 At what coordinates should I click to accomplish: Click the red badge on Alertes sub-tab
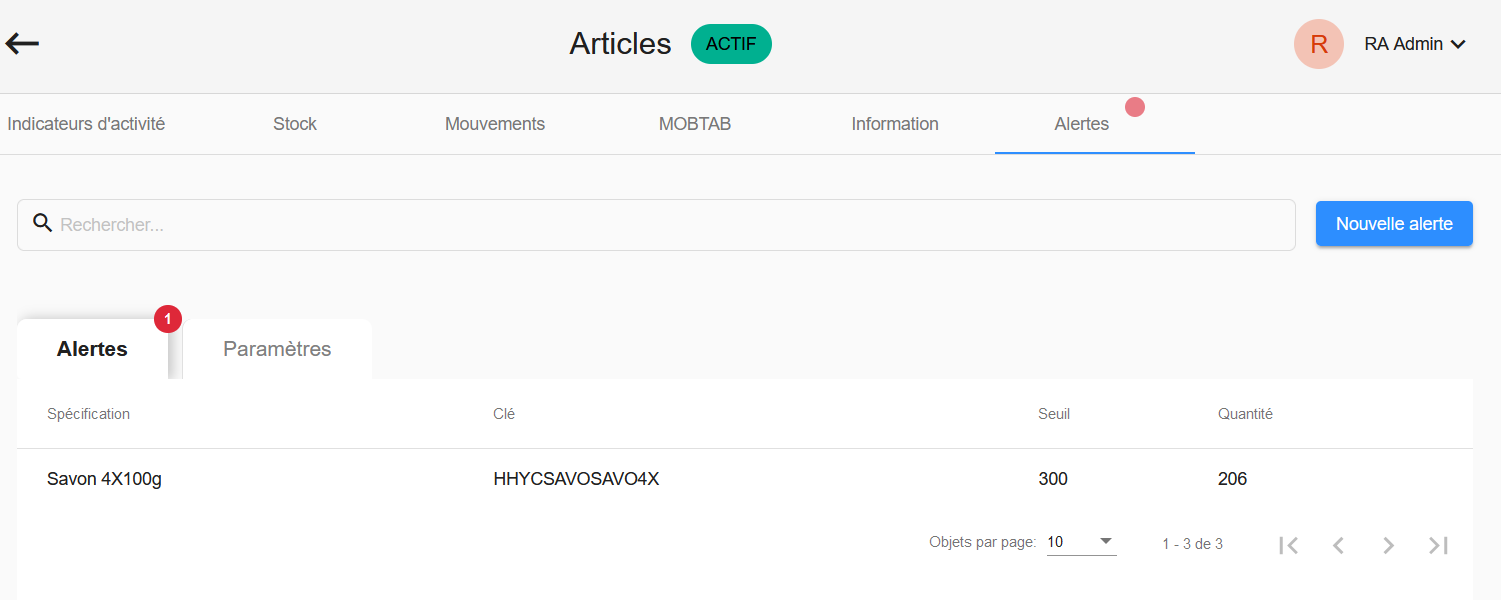[x=168, y=319]
